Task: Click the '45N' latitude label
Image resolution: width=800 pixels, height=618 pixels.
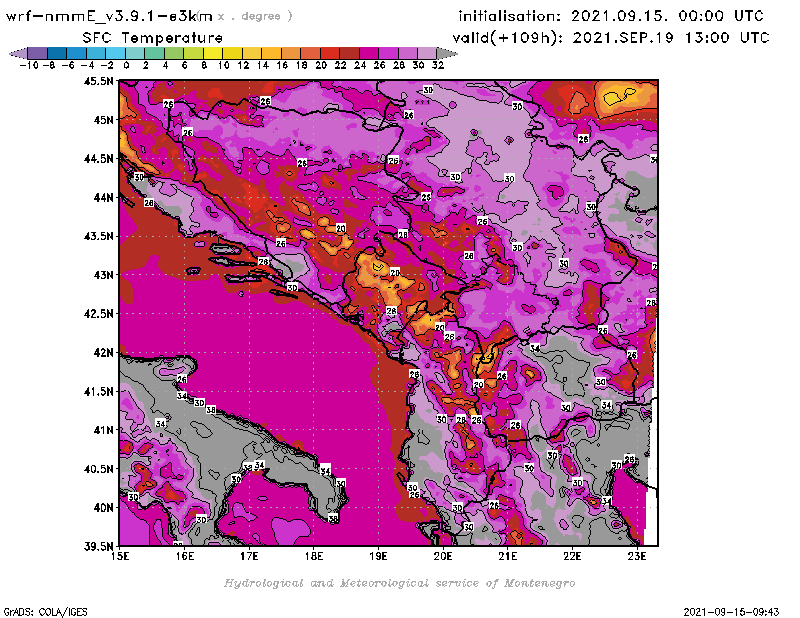Action: click(x=103, y=120)
